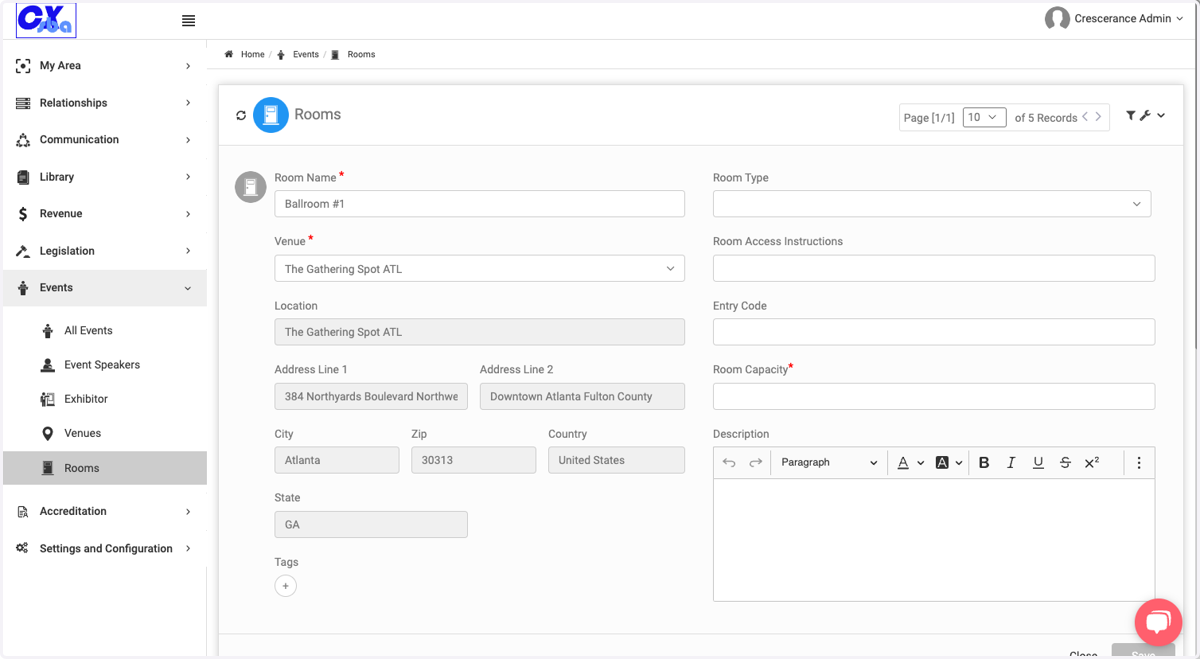Expand the Library menu

click(104, 177)
